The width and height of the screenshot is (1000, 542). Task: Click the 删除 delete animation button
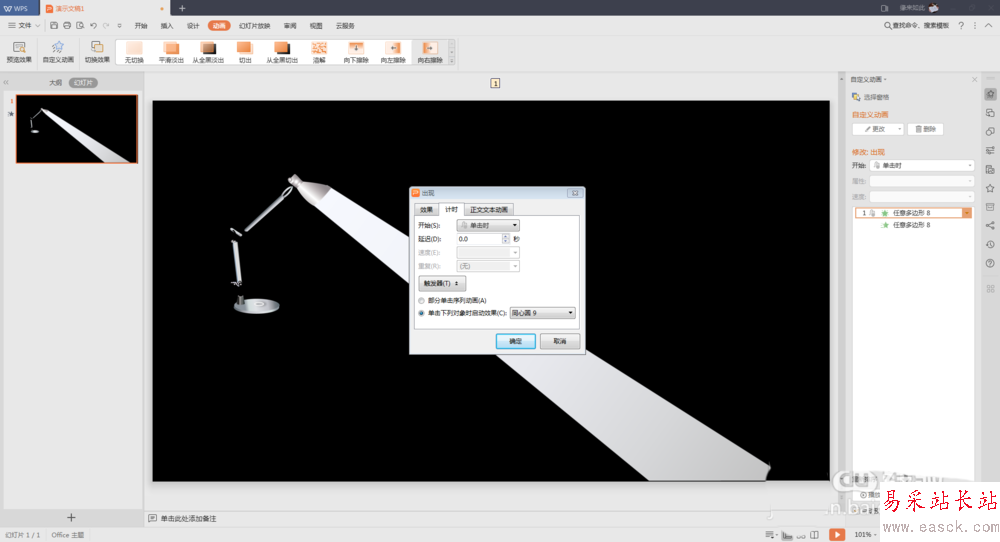tap(925, 129)
